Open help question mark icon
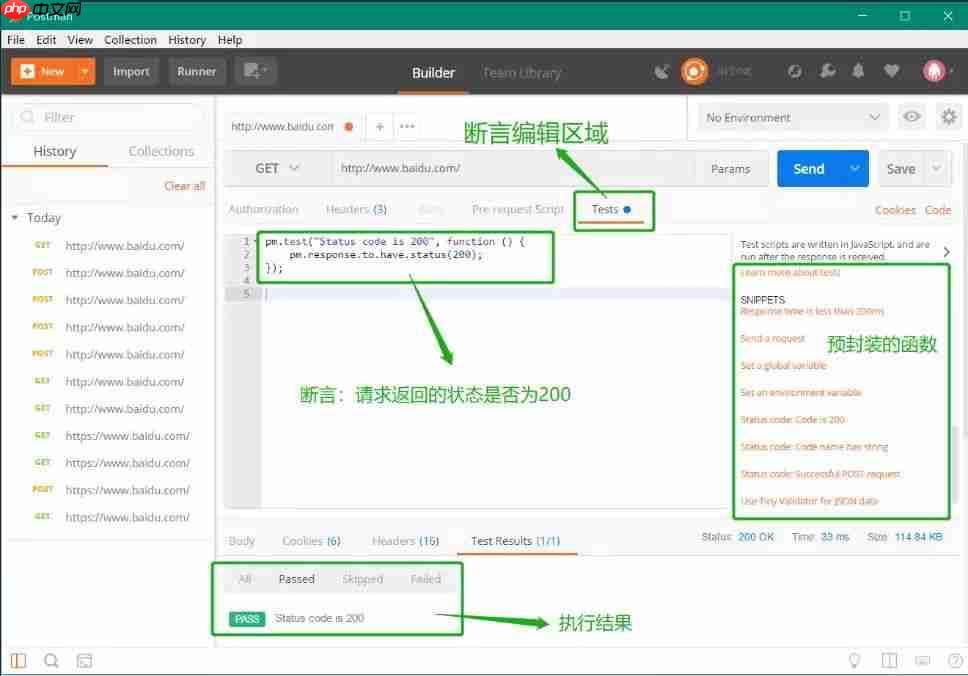 pyautogui.click(x=955, y=661)
